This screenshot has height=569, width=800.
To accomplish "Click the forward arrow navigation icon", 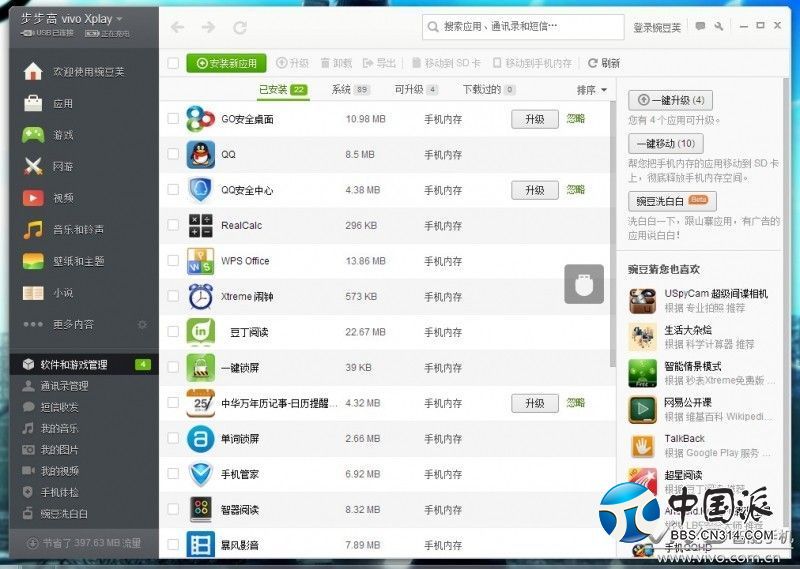I will [208, 27].
